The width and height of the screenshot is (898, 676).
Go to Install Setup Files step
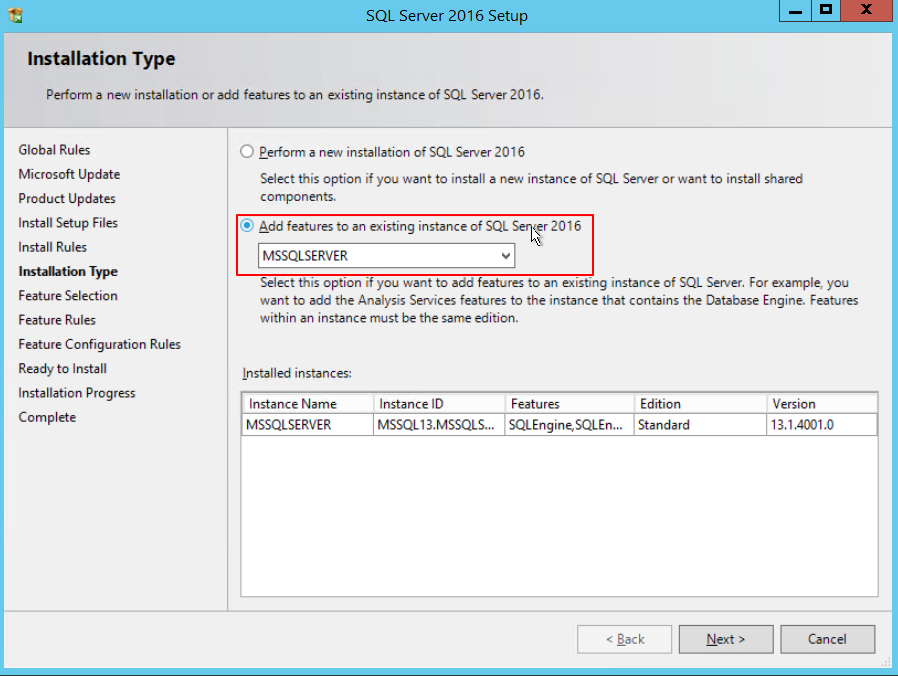pos(68,223)
